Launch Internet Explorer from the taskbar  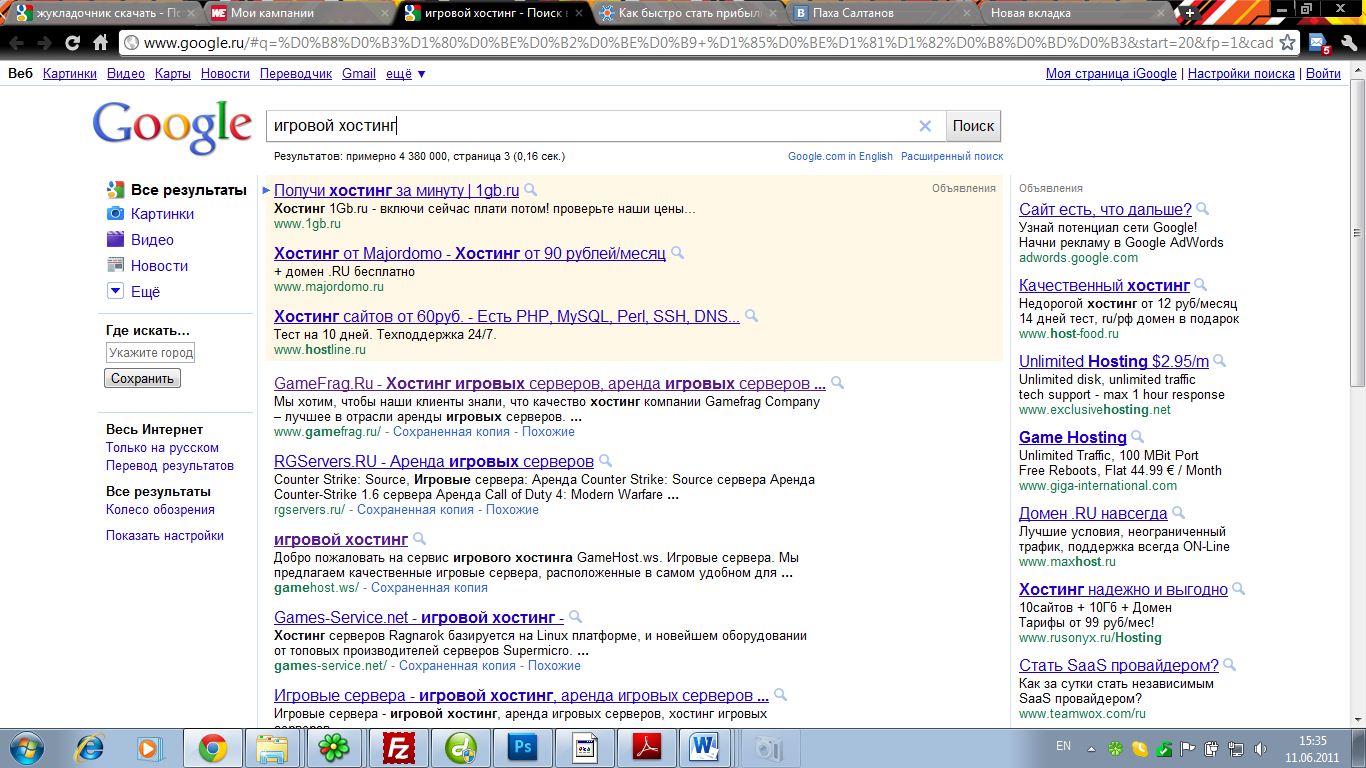(x=90, y=748)
